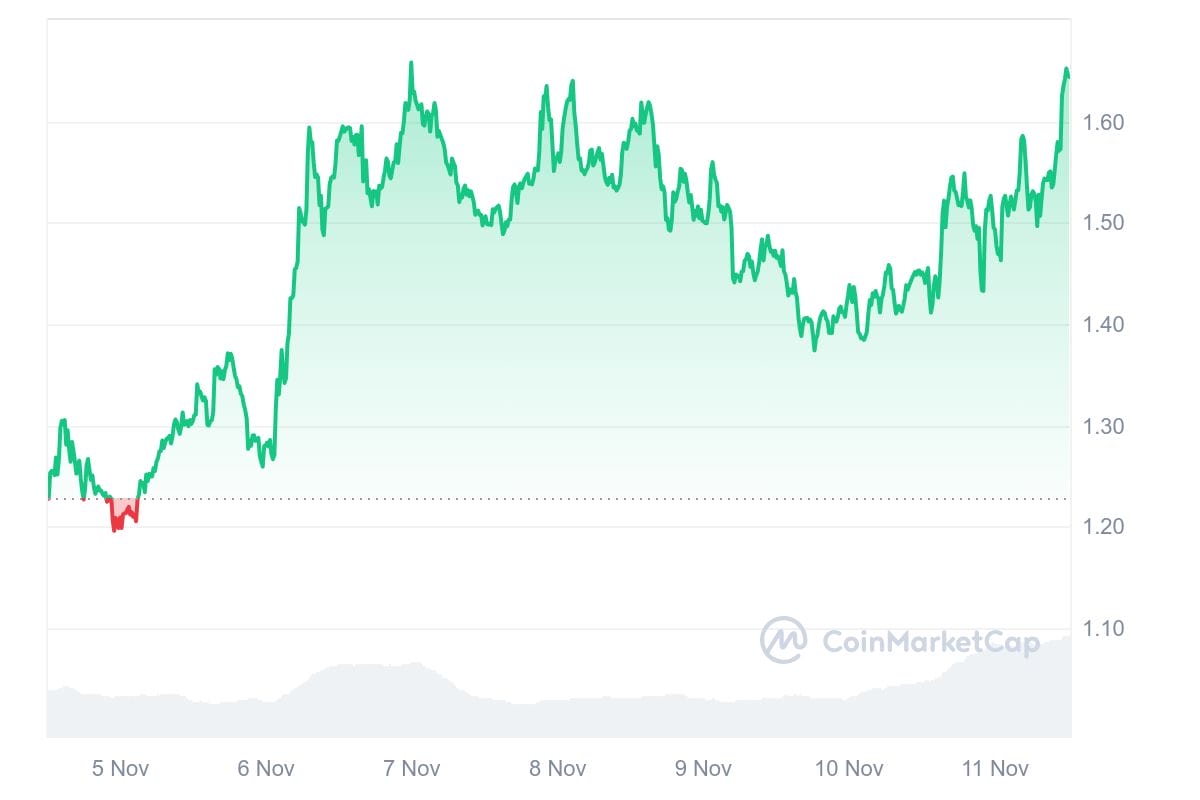Click the 1.50 price axis label
The image size is (1200, 800).
[x=1104, y=223]
